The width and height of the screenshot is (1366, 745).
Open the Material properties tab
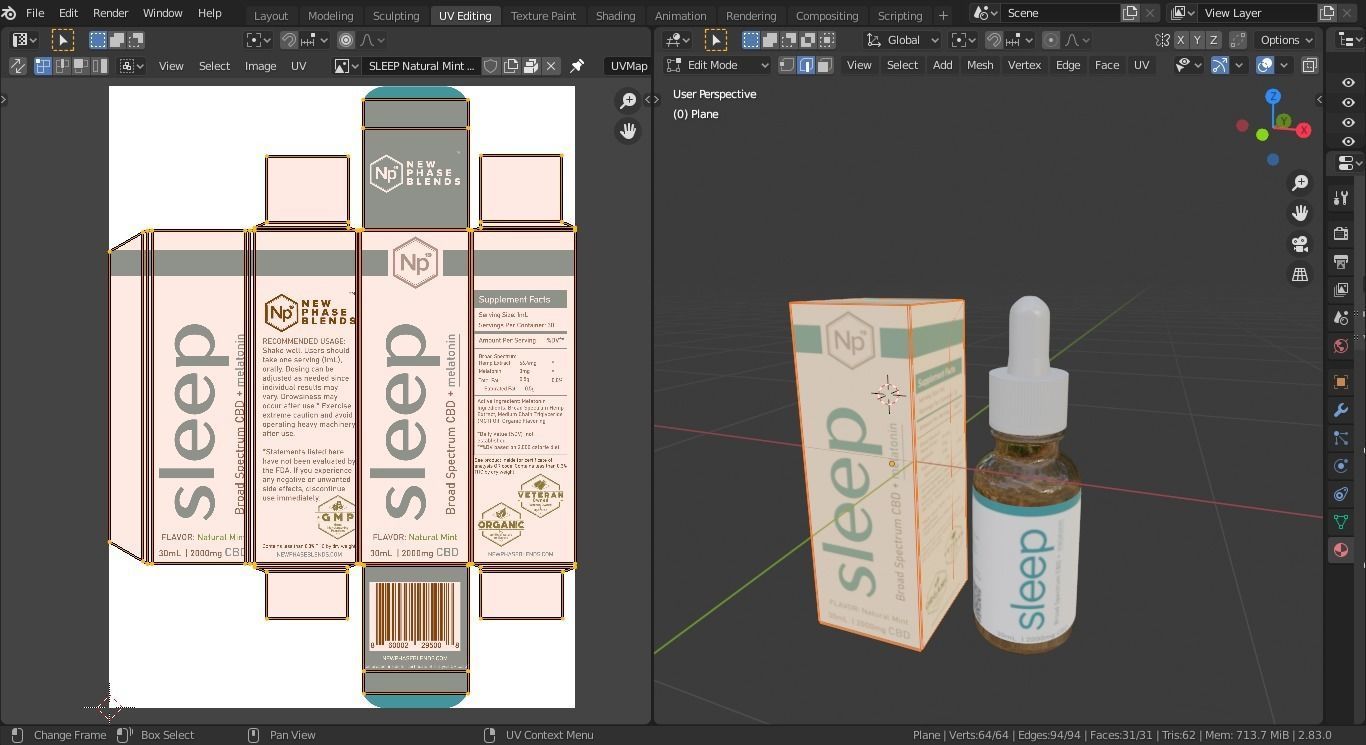(x=1341, y=550)
